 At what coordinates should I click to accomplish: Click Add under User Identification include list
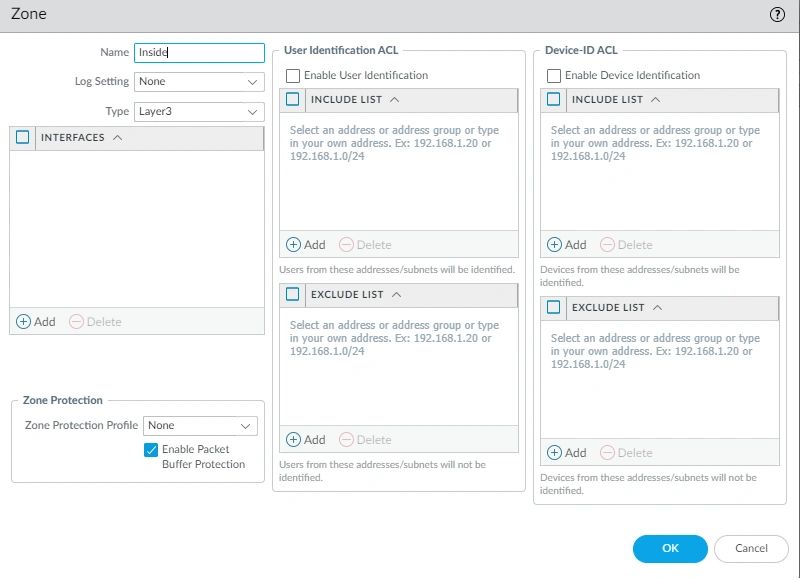click(x=294, y=245)
